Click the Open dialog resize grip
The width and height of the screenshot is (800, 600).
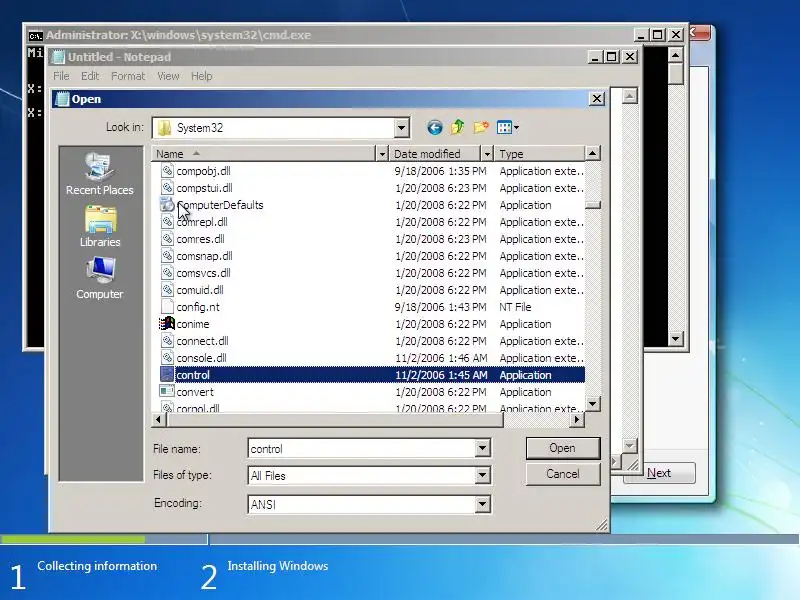pos(602,525)
